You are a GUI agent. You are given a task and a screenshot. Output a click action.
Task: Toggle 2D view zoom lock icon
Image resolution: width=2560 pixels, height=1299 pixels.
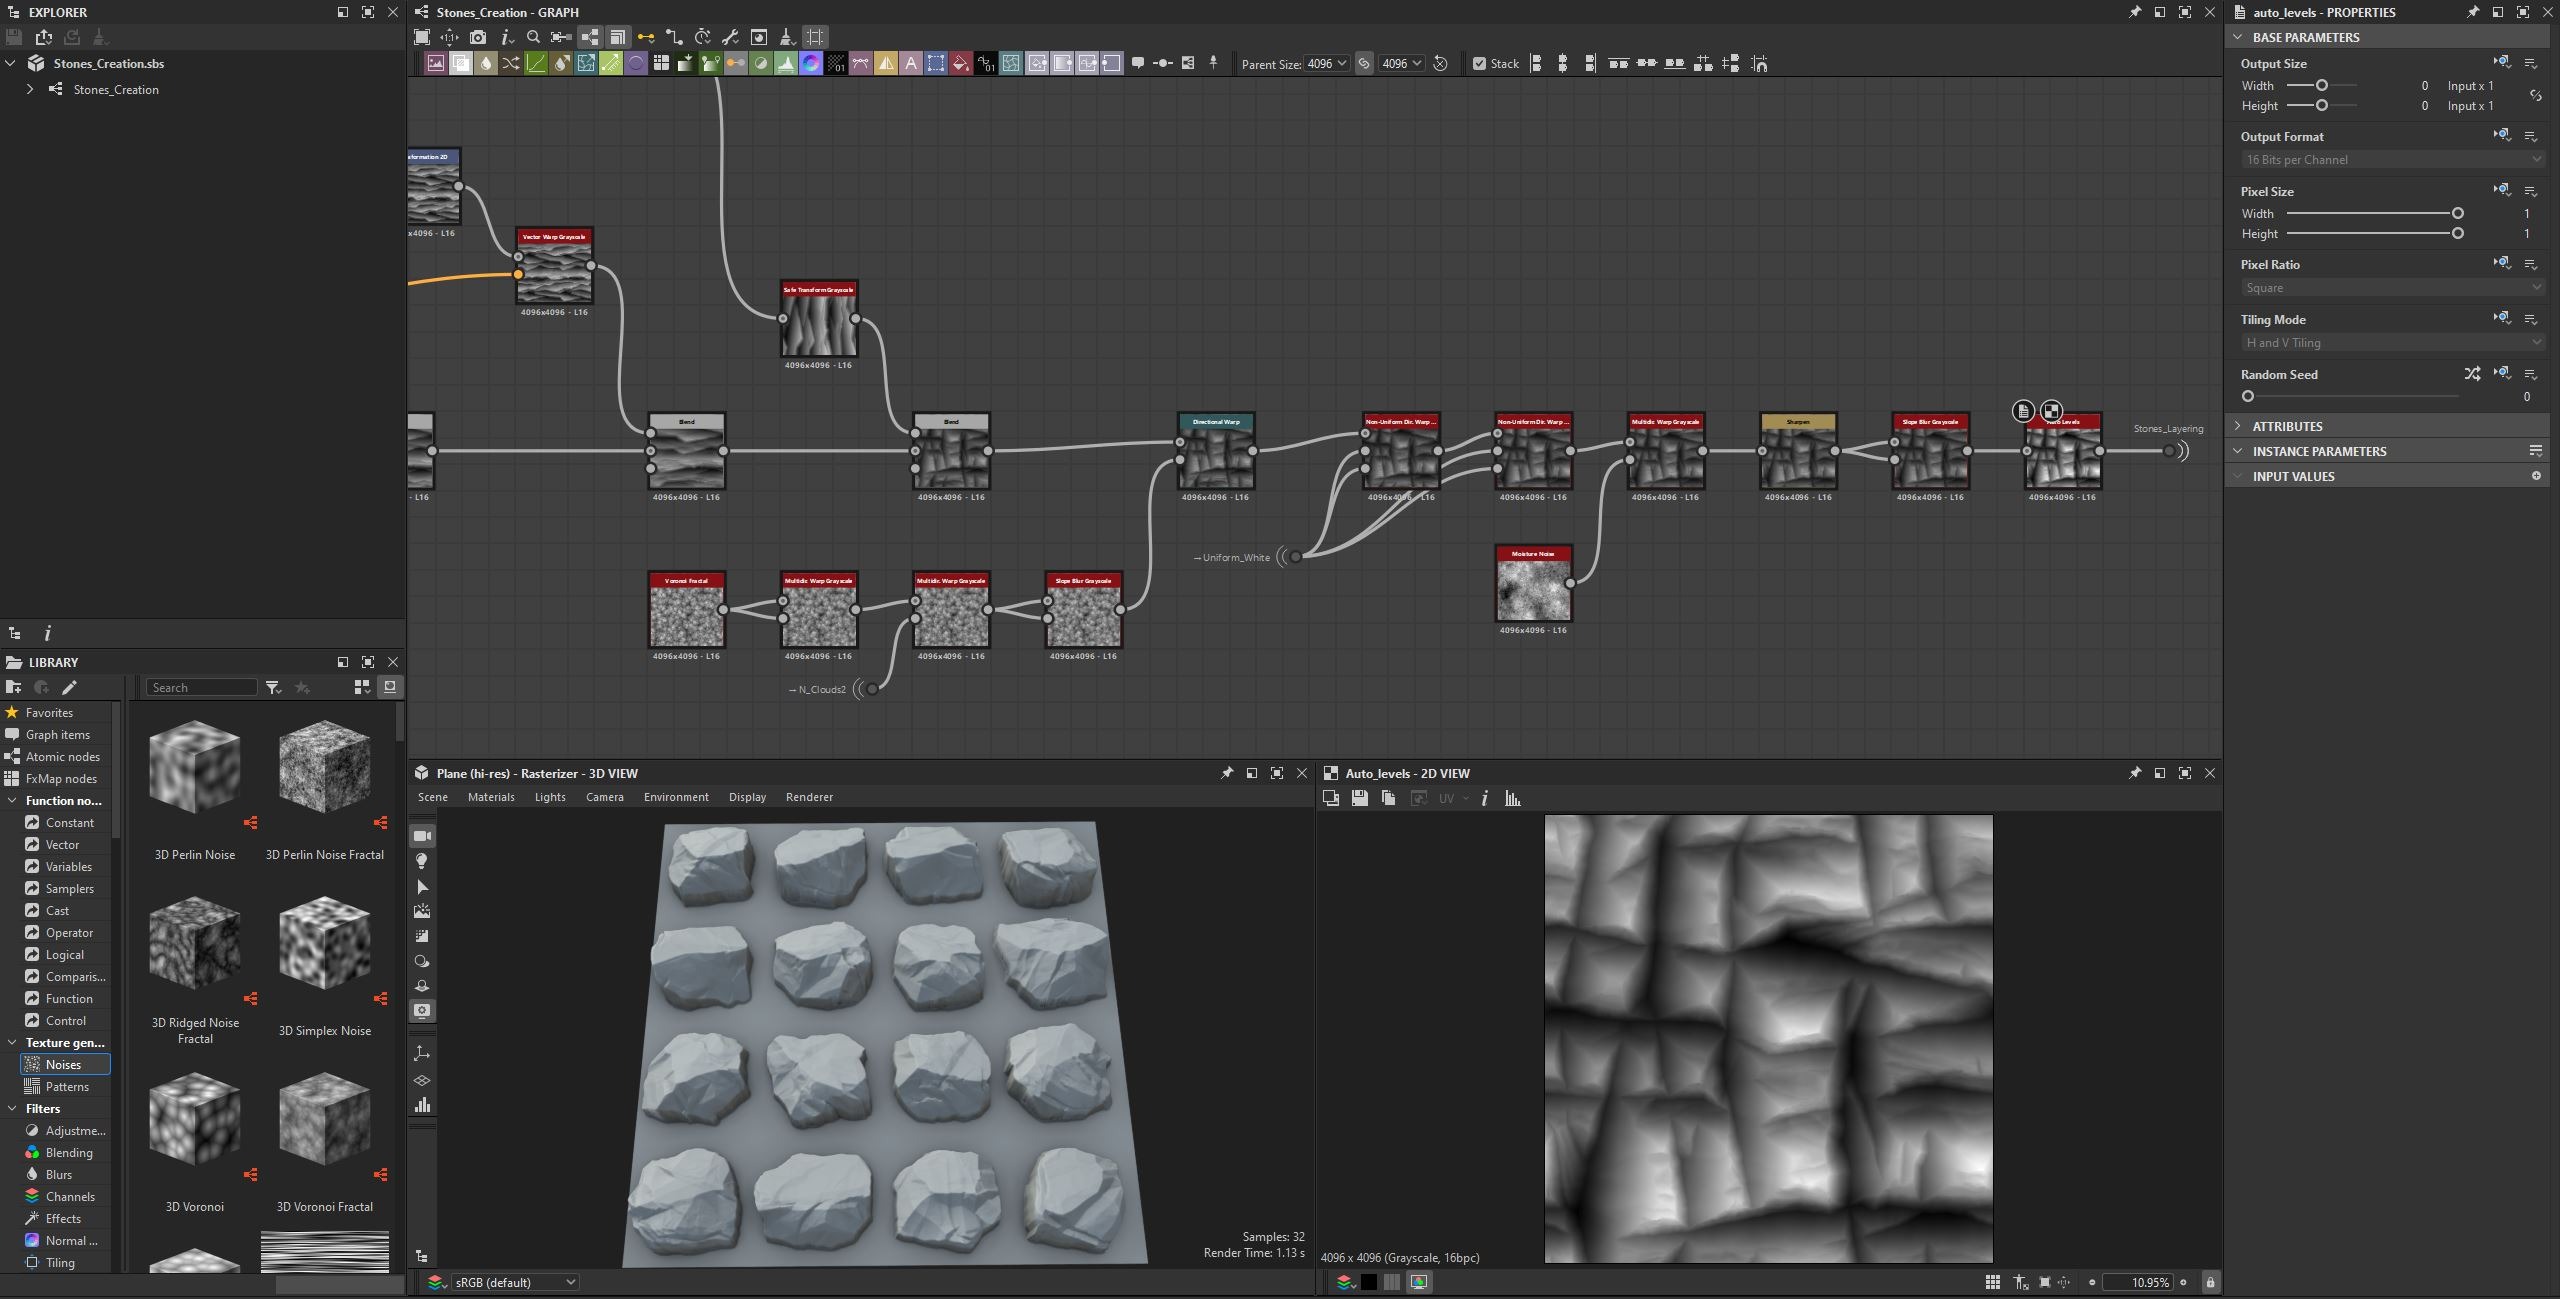pyautogui.click(x=2210, y=1282)
